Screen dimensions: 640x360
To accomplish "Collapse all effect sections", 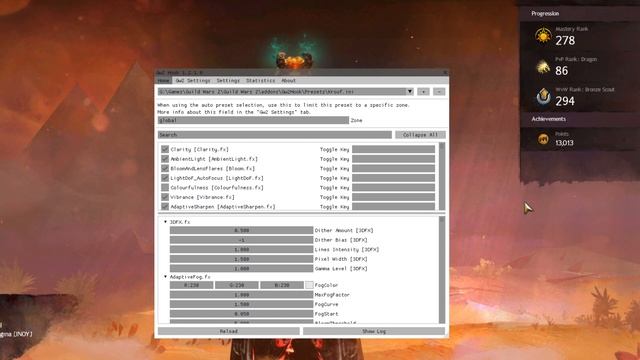I will coord(420,135).
